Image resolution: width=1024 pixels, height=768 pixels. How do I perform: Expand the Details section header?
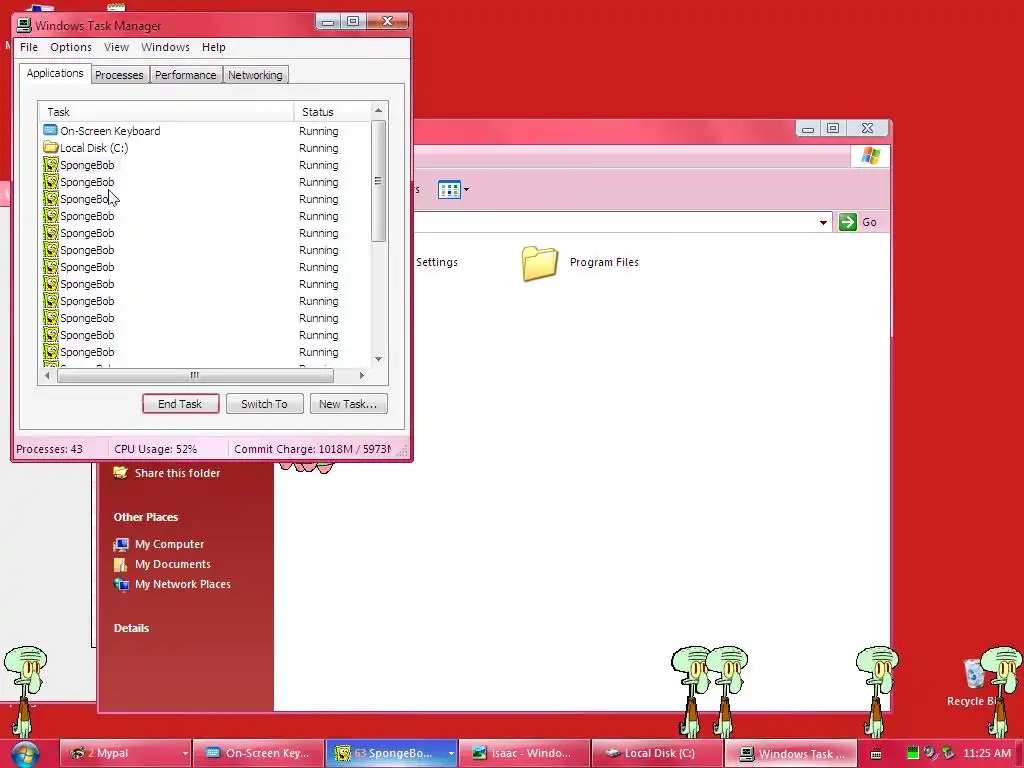(131, 628)
